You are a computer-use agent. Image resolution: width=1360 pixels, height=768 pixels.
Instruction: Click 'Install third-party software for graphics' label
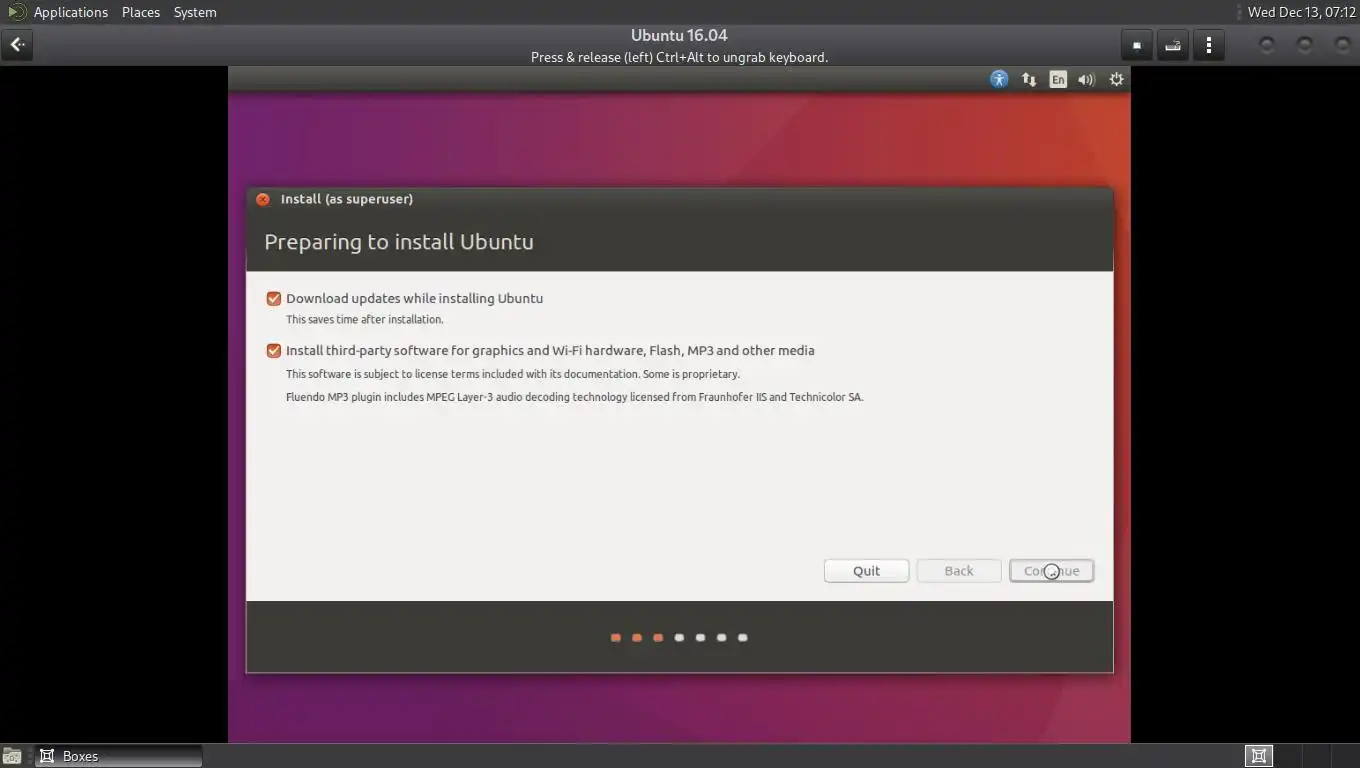(550, 351)
